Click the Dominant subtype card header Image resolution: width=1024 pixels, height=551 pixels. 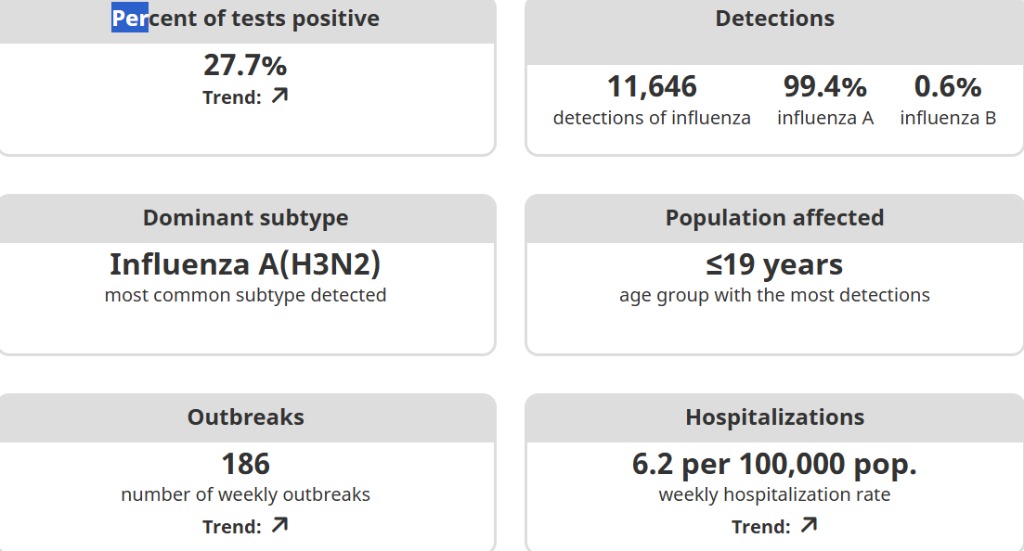coord(245,218)
